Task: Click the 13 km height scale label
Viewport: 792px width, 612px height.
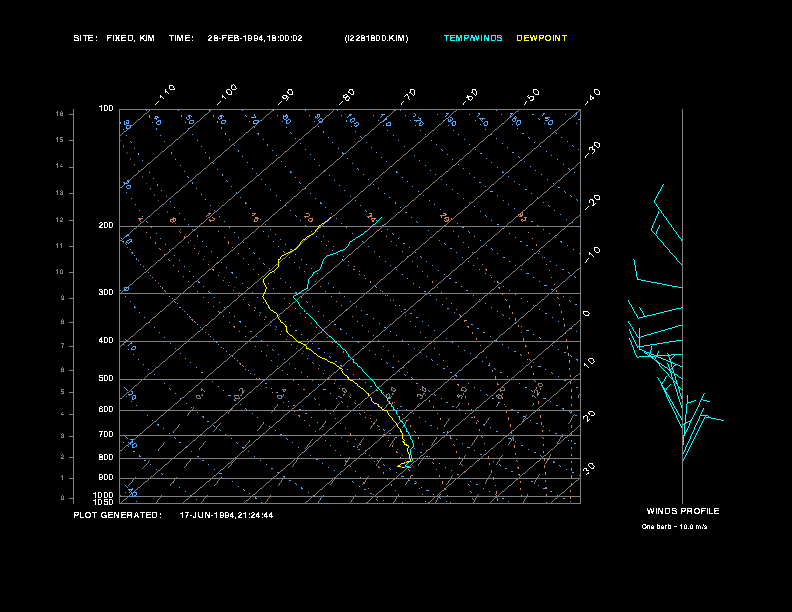Action: tap(60, 193)
